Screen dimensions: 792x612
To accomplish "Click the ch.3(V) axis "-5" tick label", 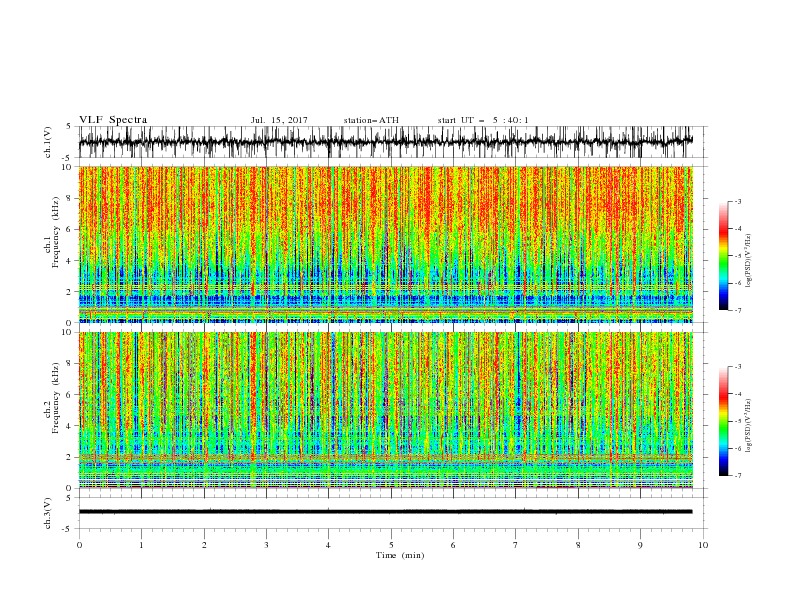I will coord(68,529).
